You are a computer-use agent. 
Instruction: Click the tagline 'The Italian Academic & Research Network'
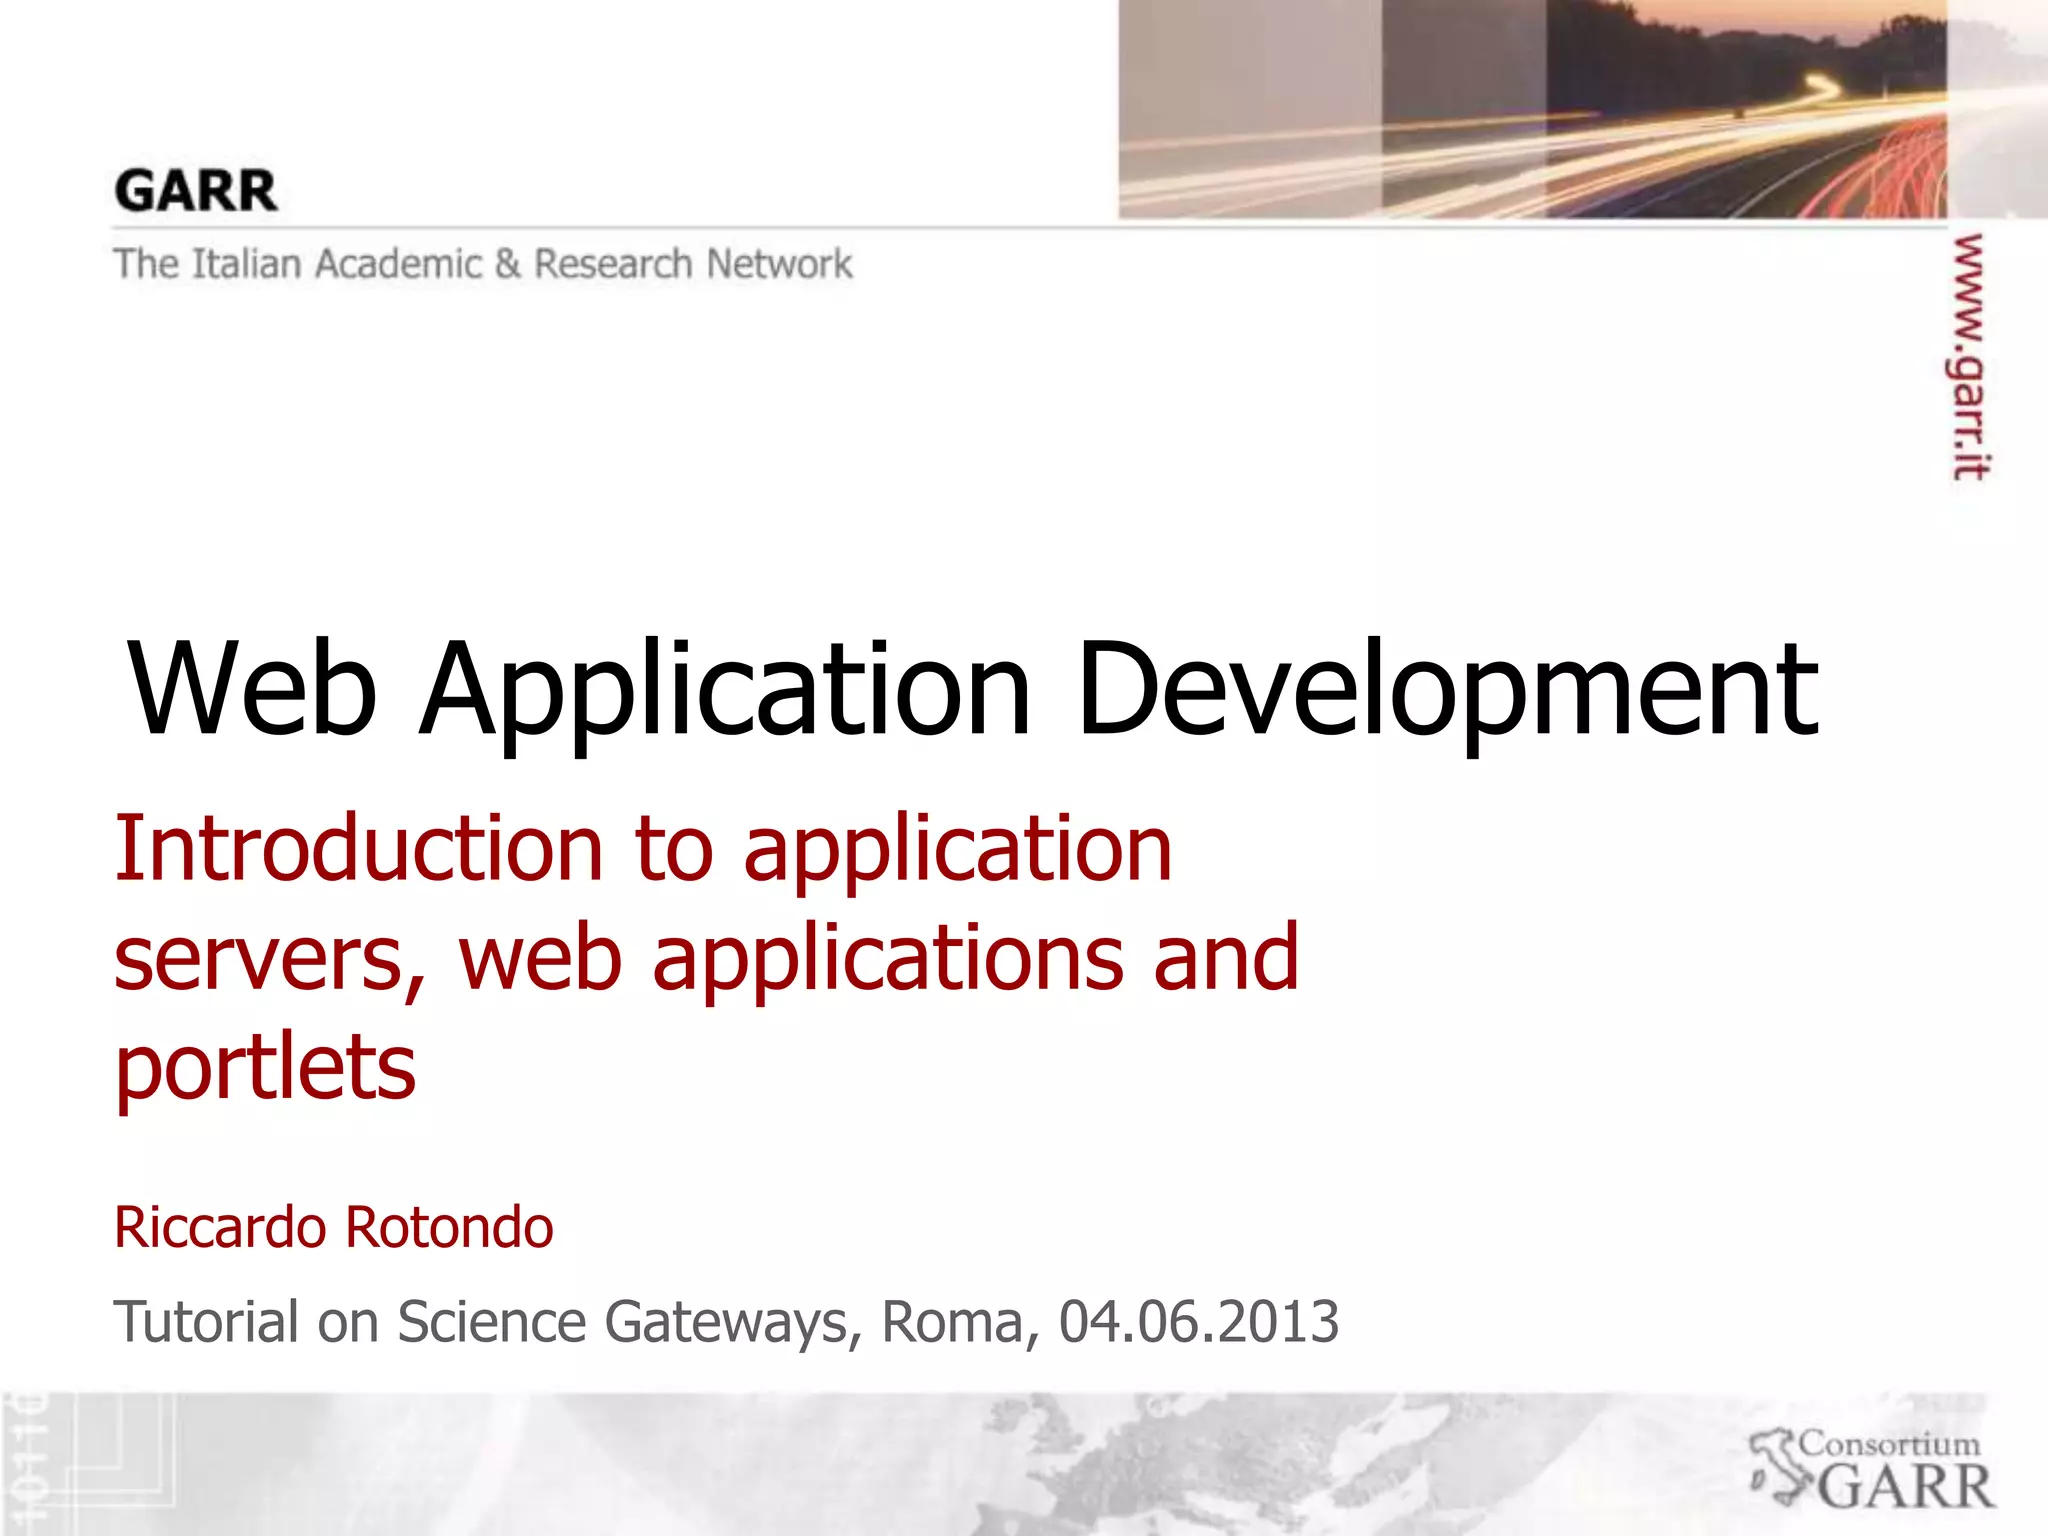point(483,264)
